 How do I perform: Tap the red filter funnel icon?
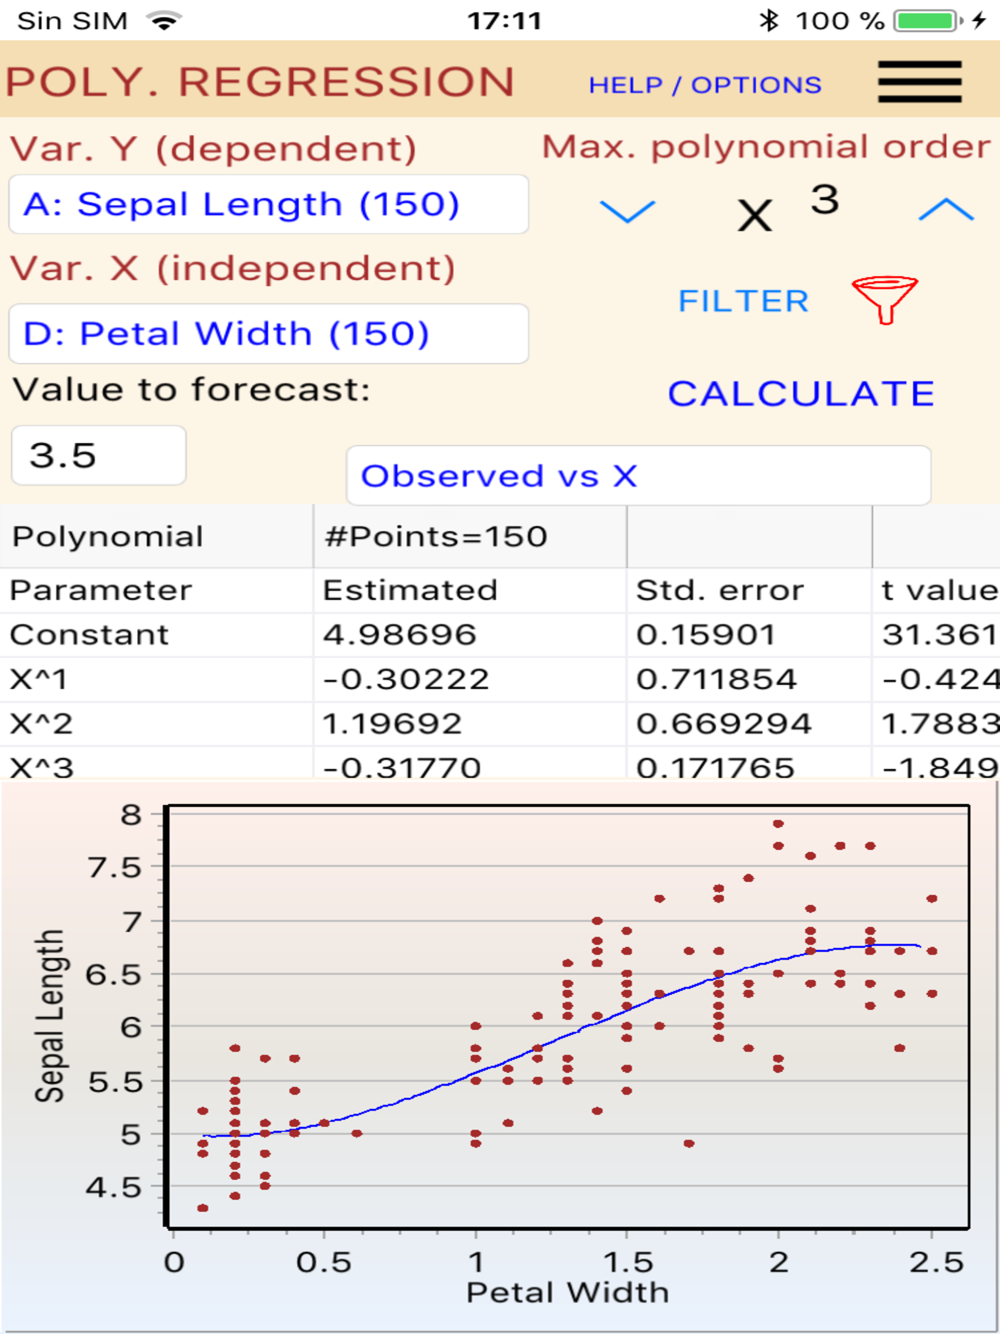(885, 300)
